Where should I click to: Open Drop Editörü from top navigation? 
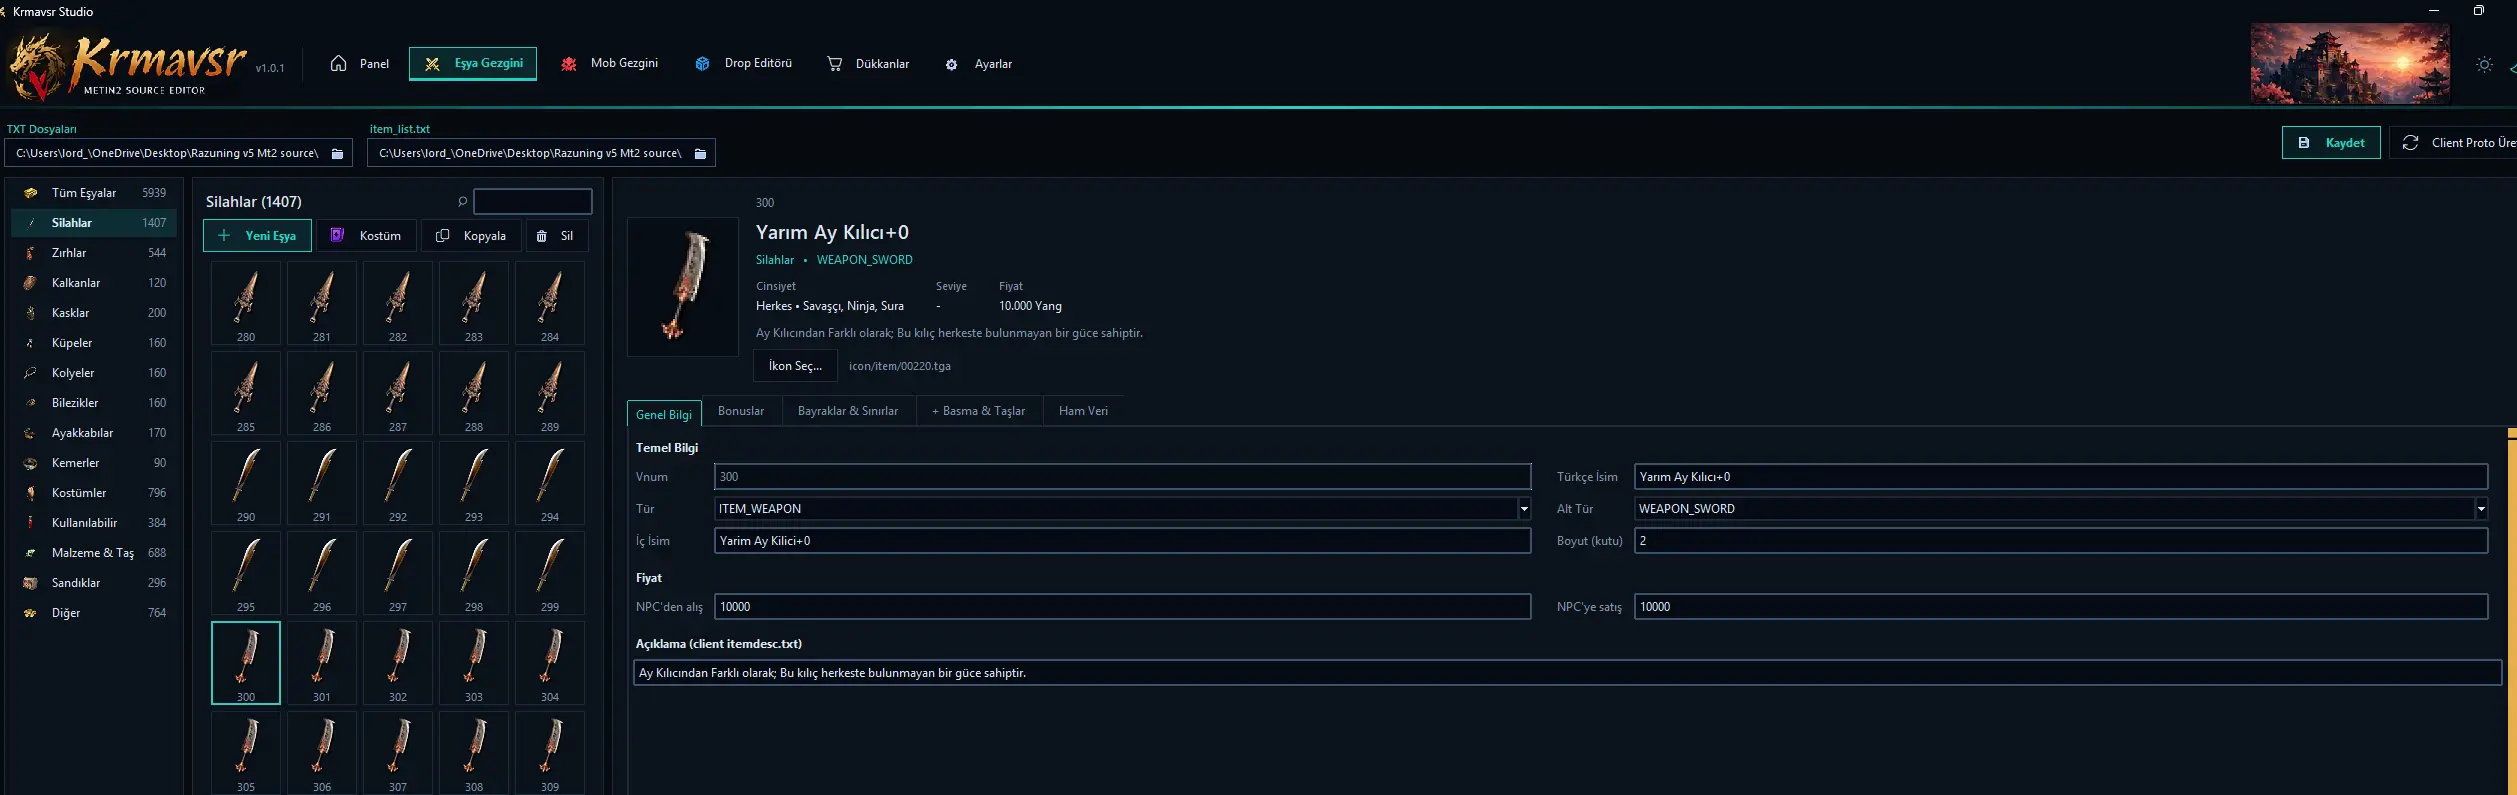pyautogui.click(x=743, y=63)
